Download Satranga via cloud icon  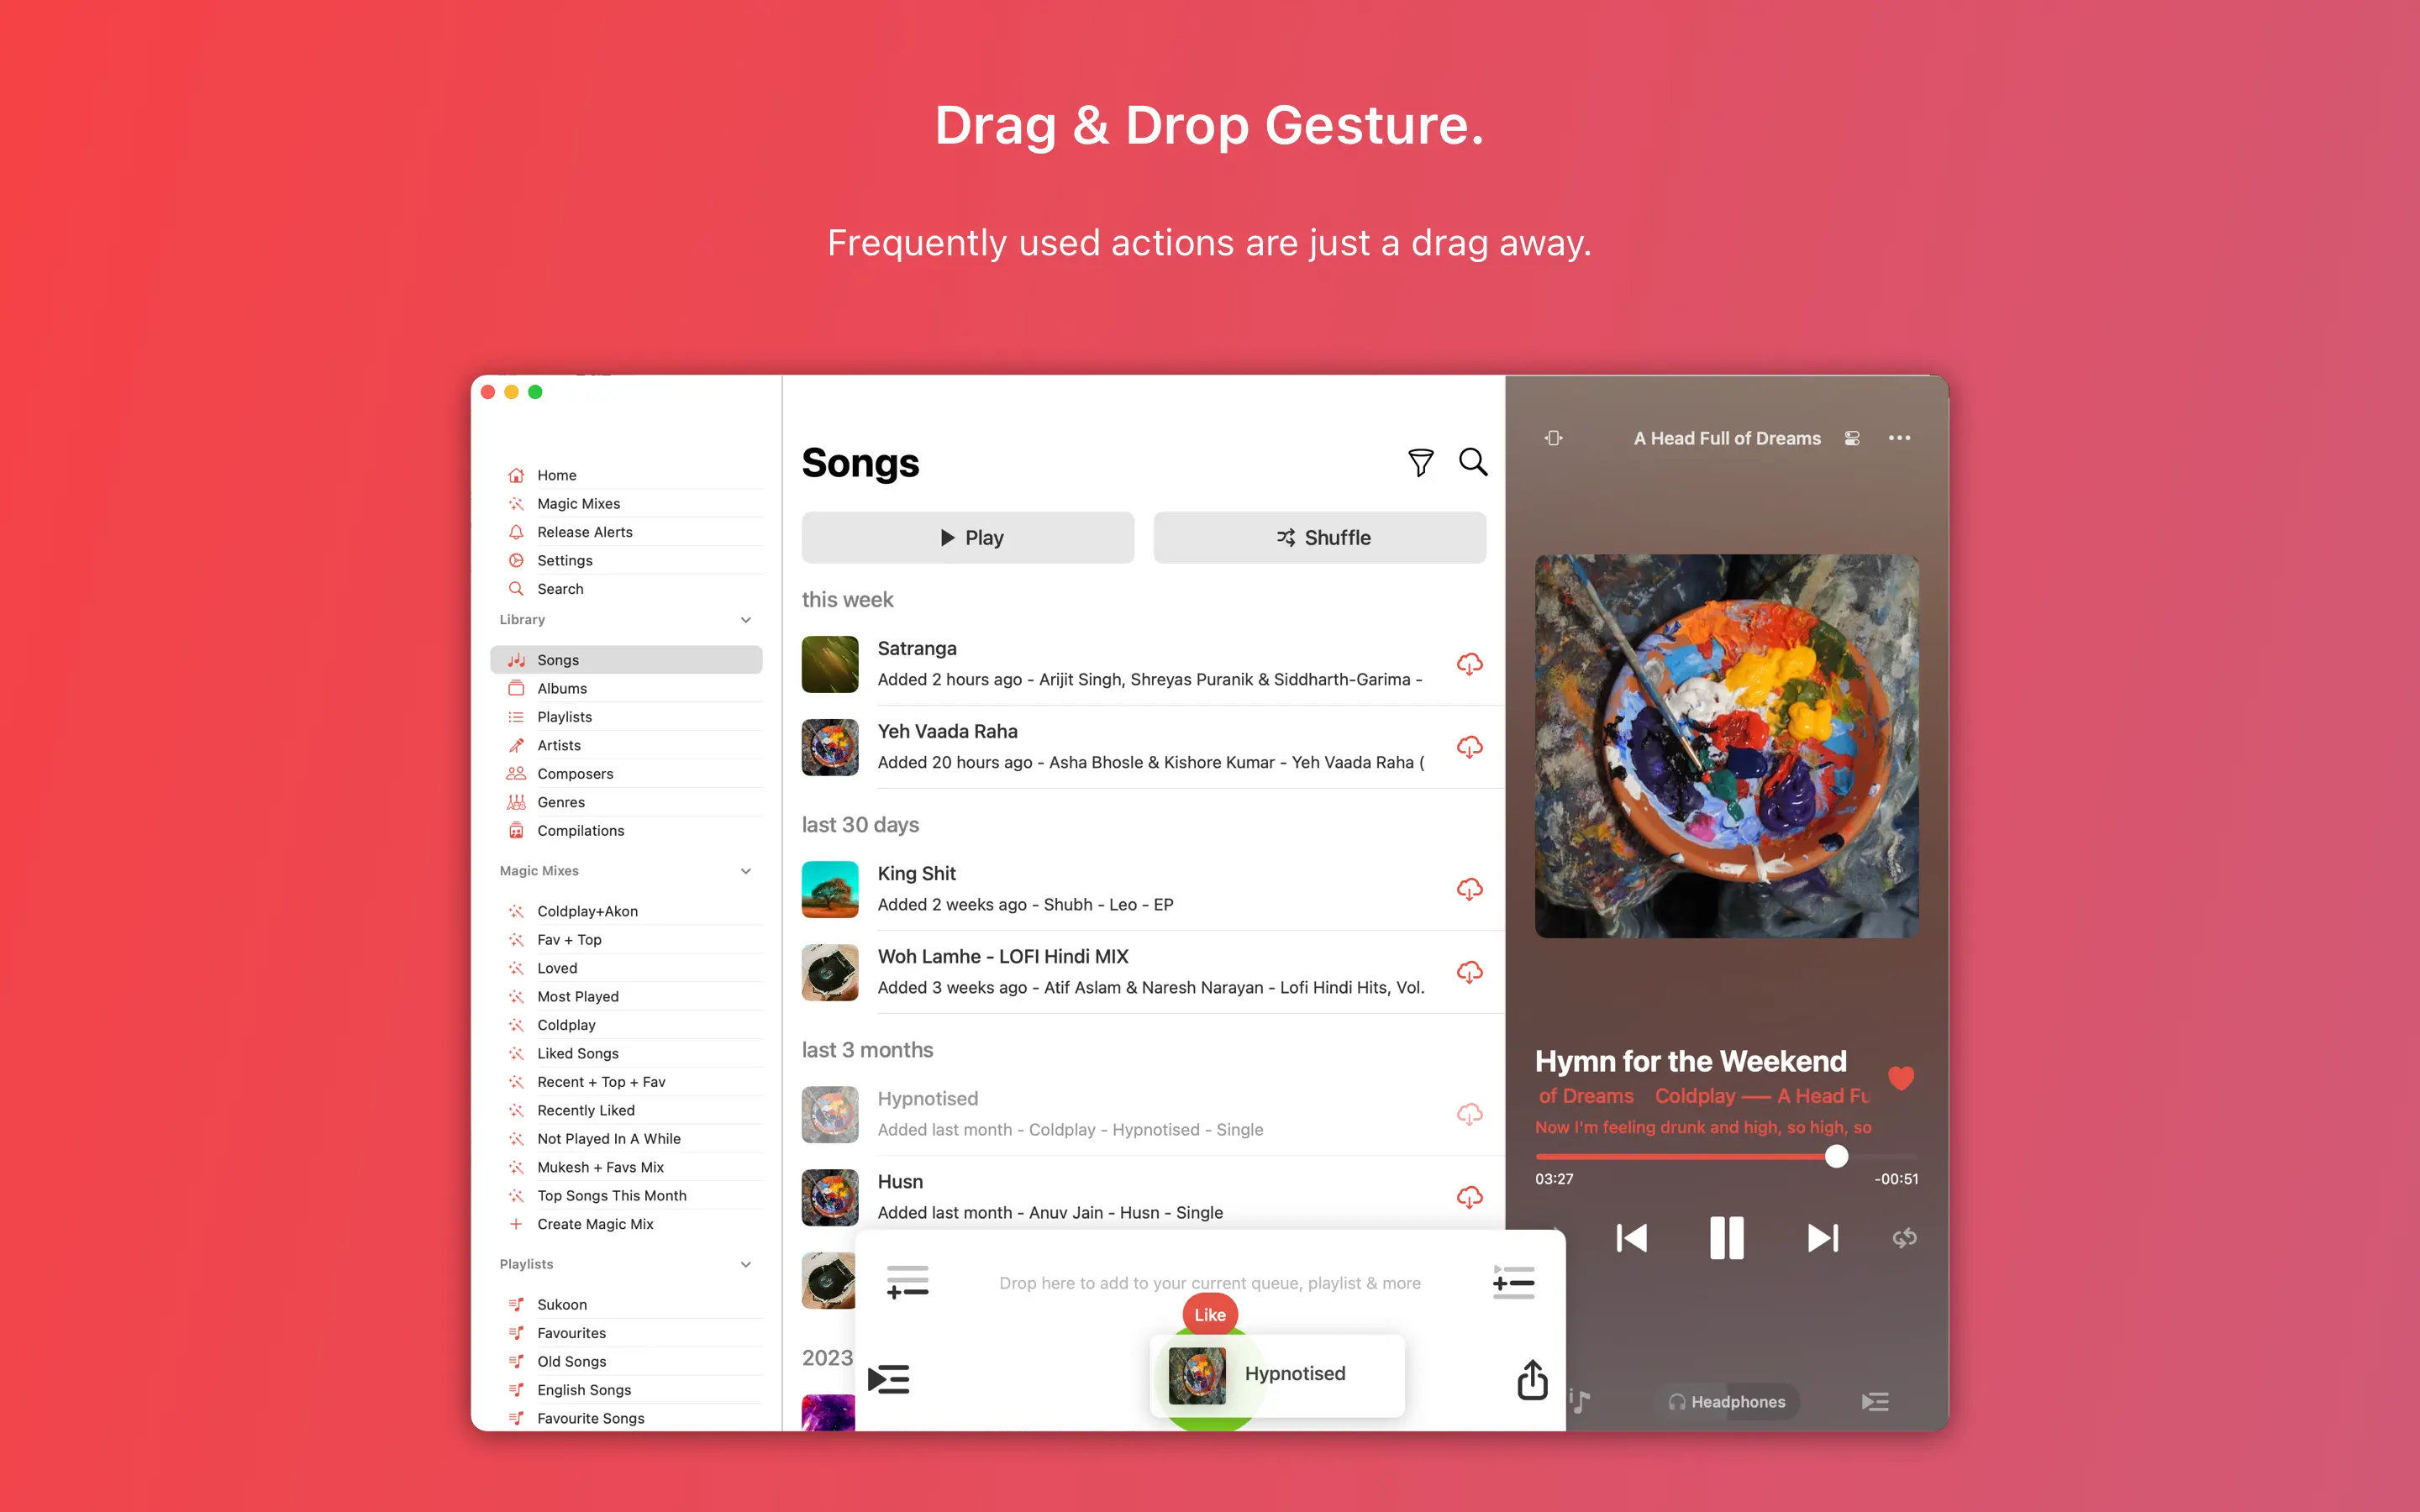1469,664
